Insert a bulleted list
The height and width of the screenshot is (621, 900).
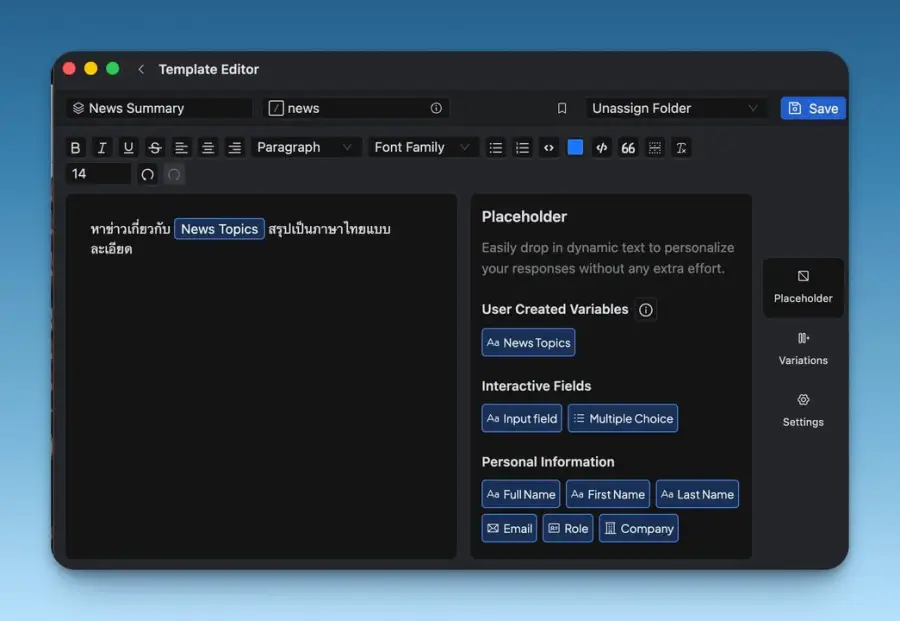(x=495, y=148)
